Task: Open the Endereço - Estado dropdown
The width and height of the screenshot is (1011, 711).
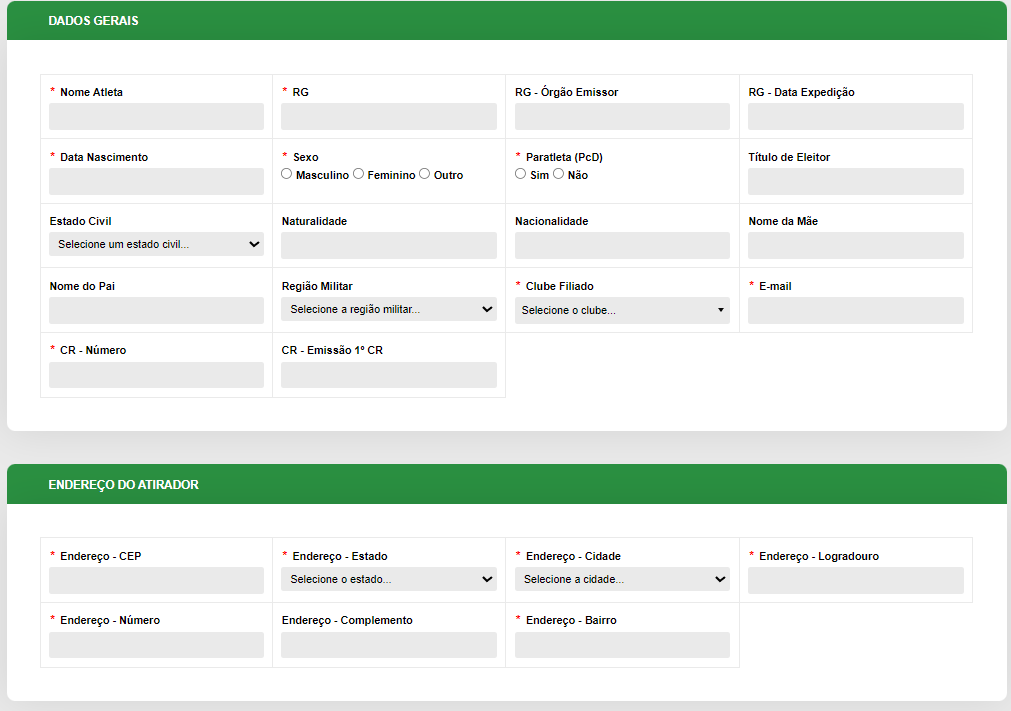Action: pos(388,580)
